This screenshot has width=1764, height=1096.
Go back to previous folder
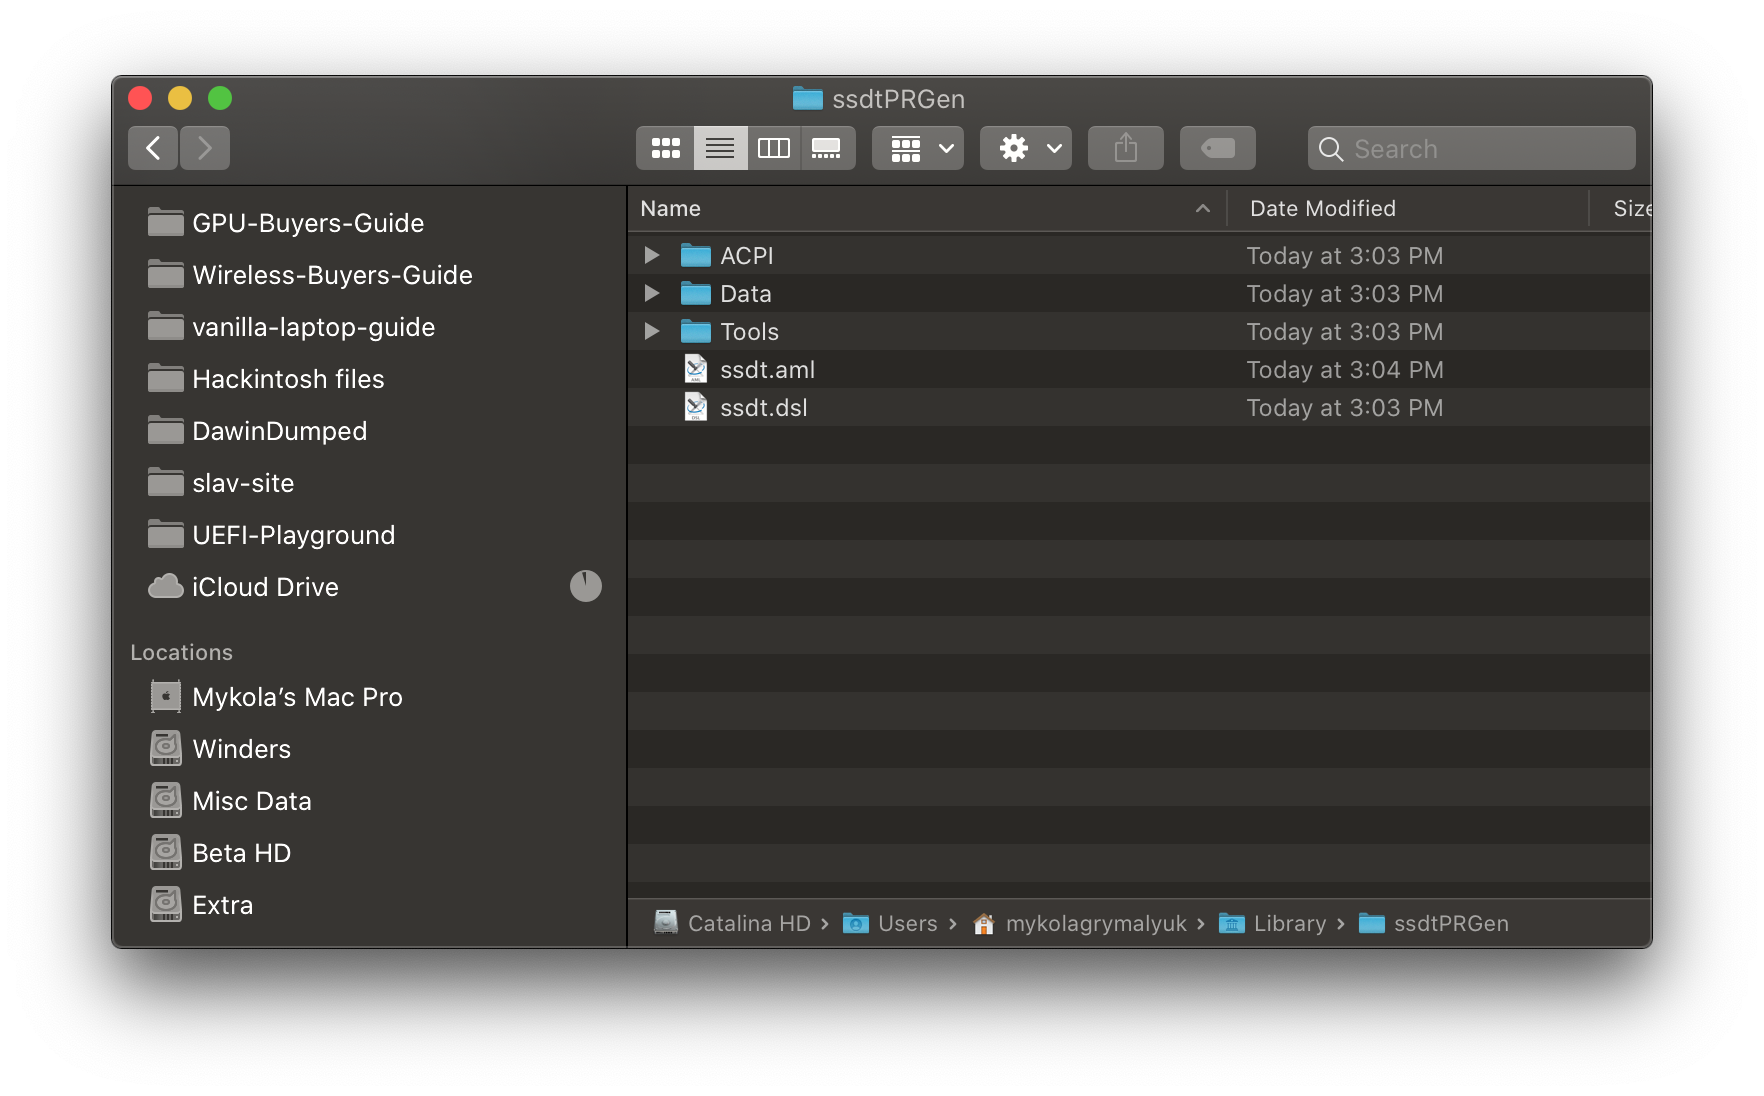tap(153, 149)
